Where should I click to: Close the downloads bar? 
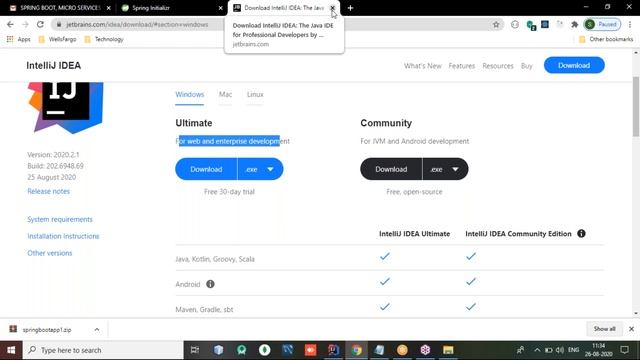631,329
